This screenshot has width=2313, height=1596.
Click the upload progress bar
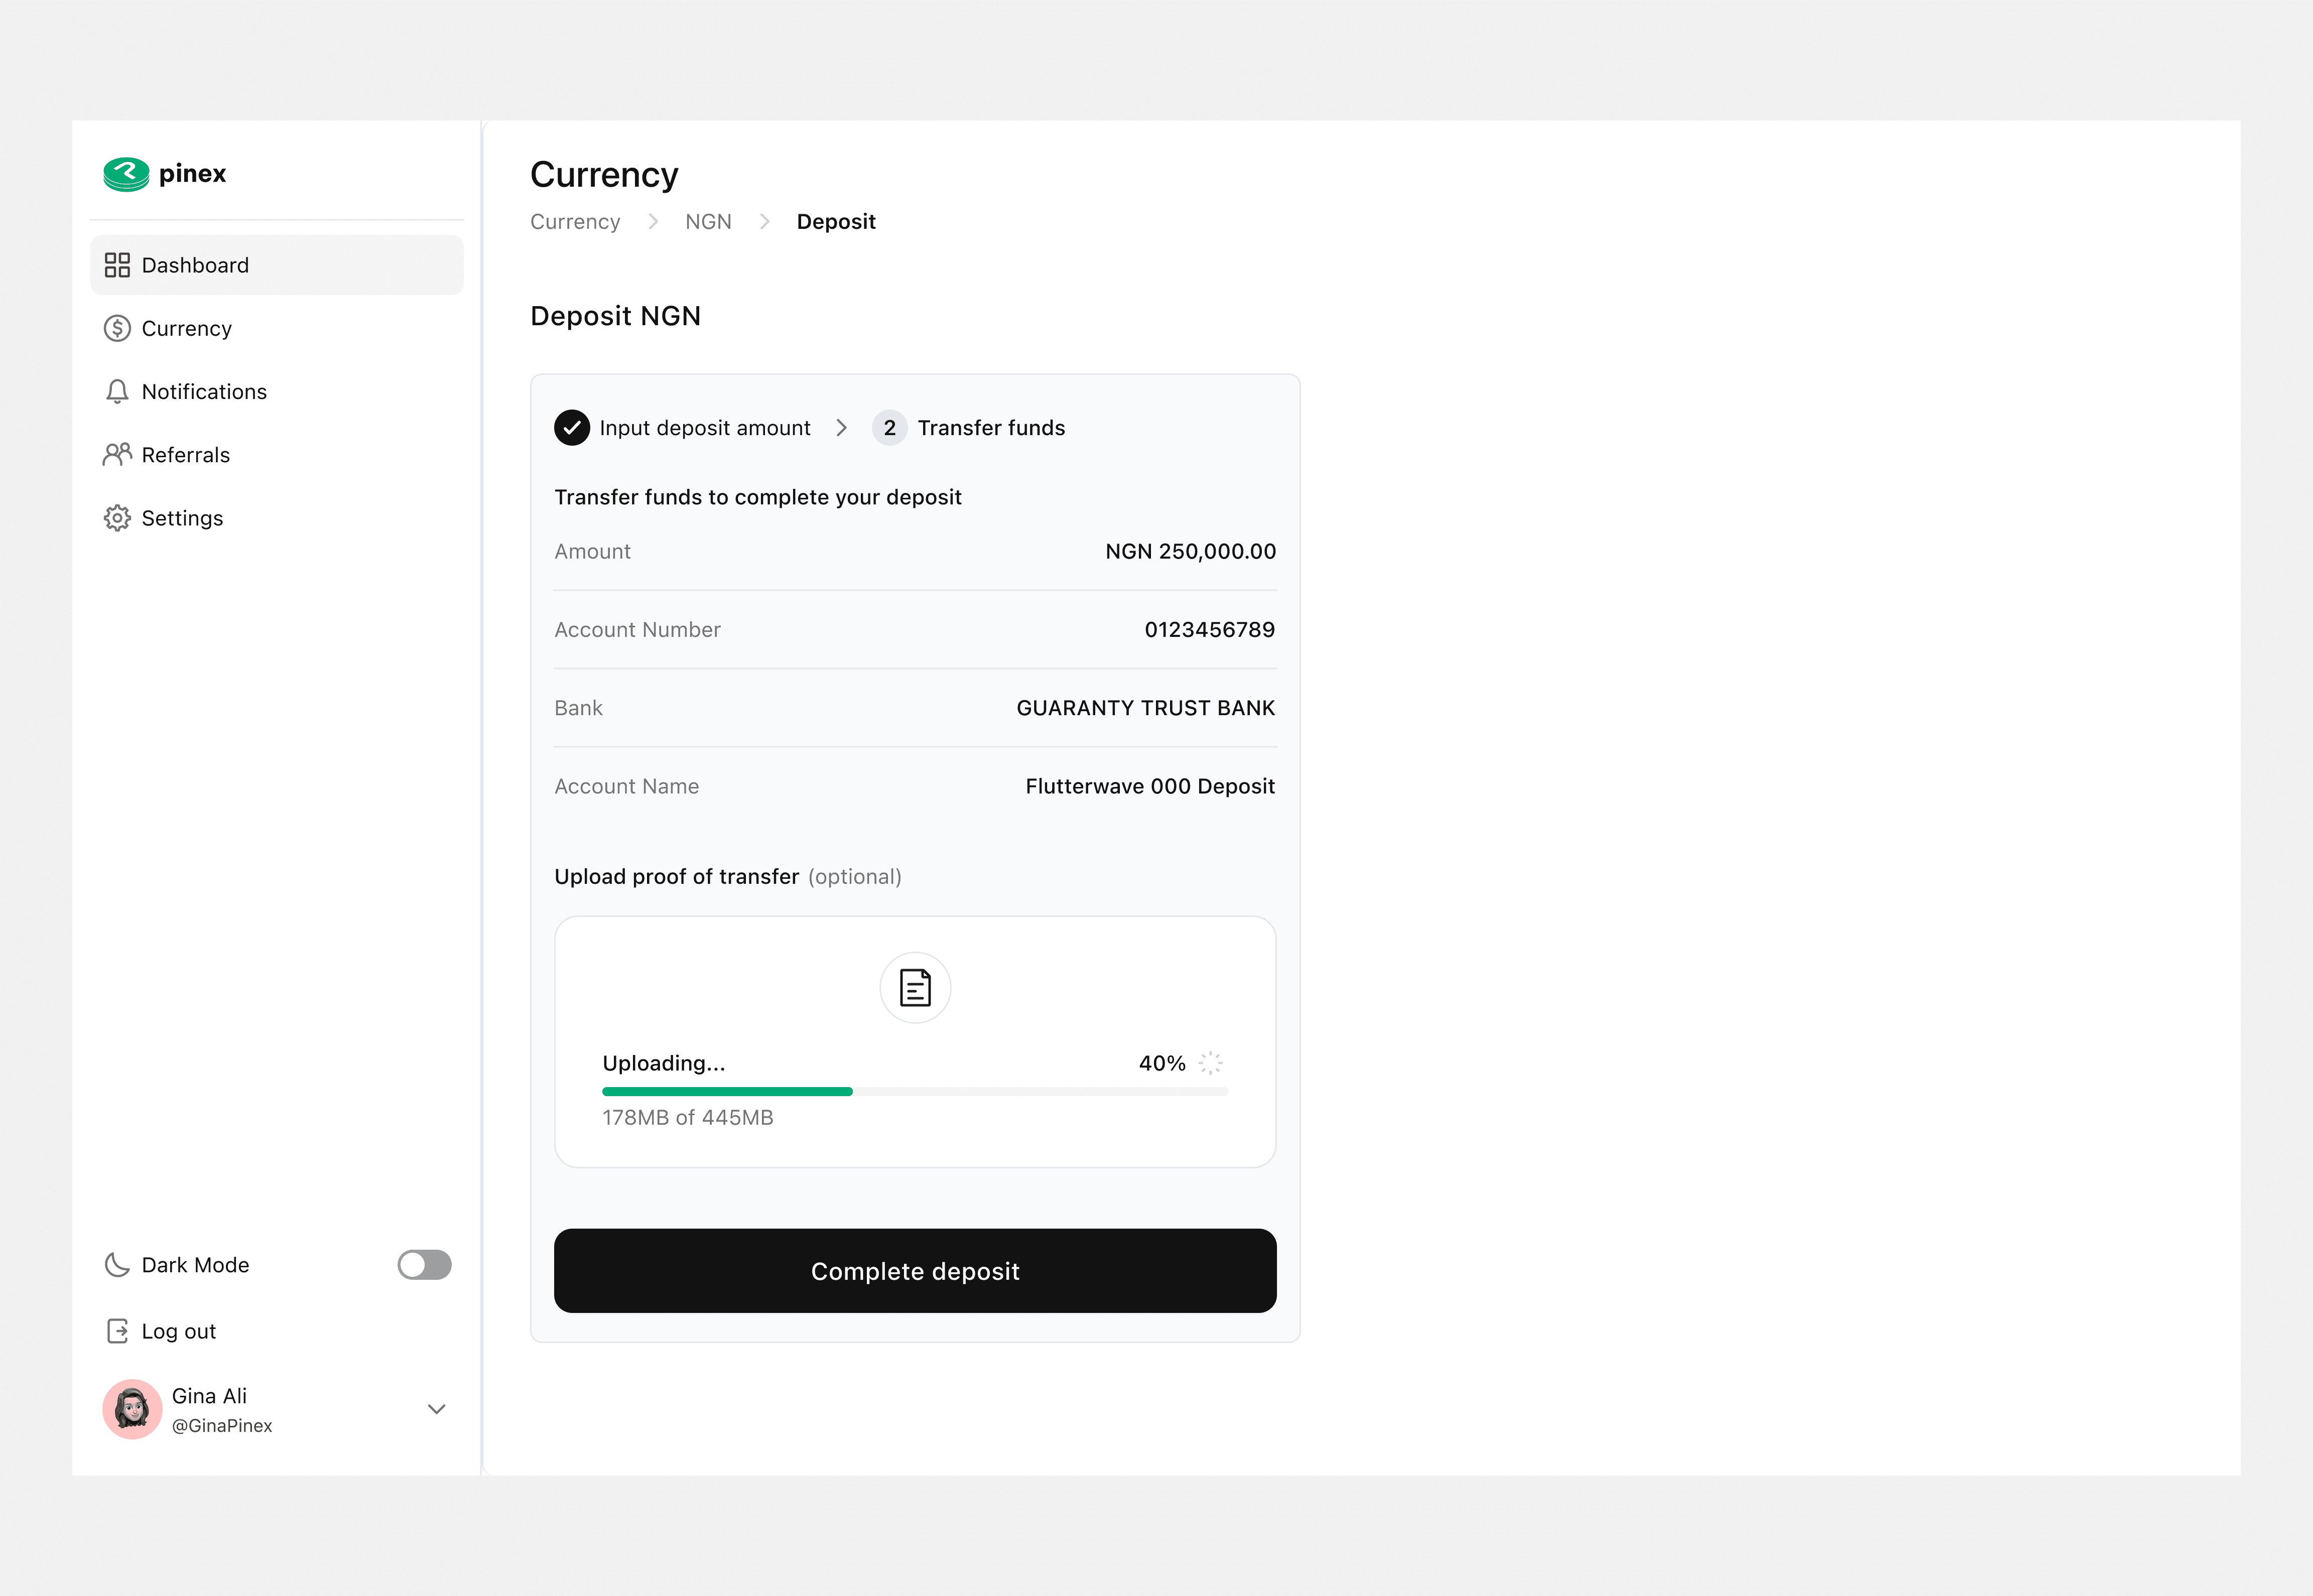click(x=915, y=1091)
